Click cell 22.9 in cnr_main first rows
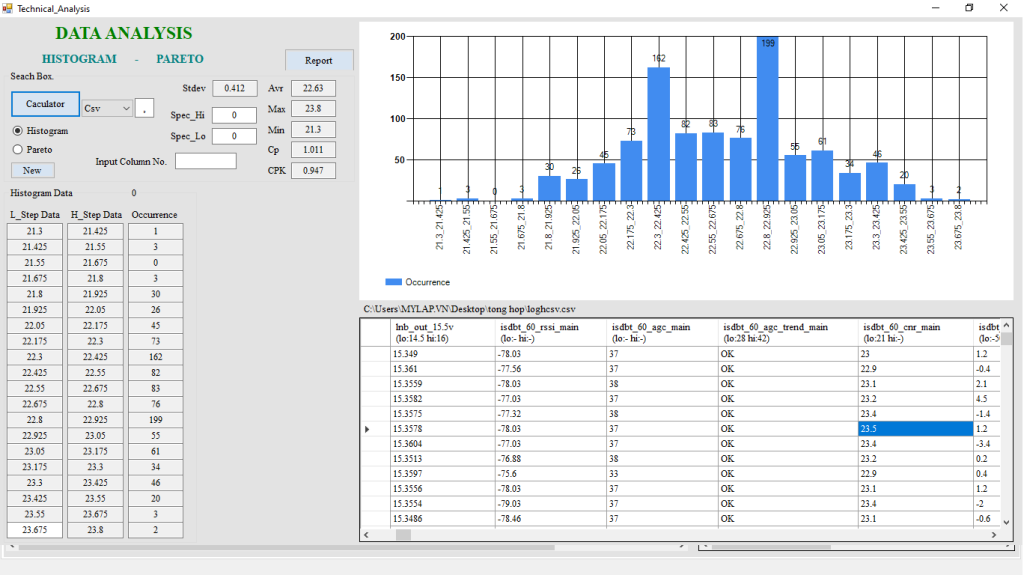 click(916, 369)
